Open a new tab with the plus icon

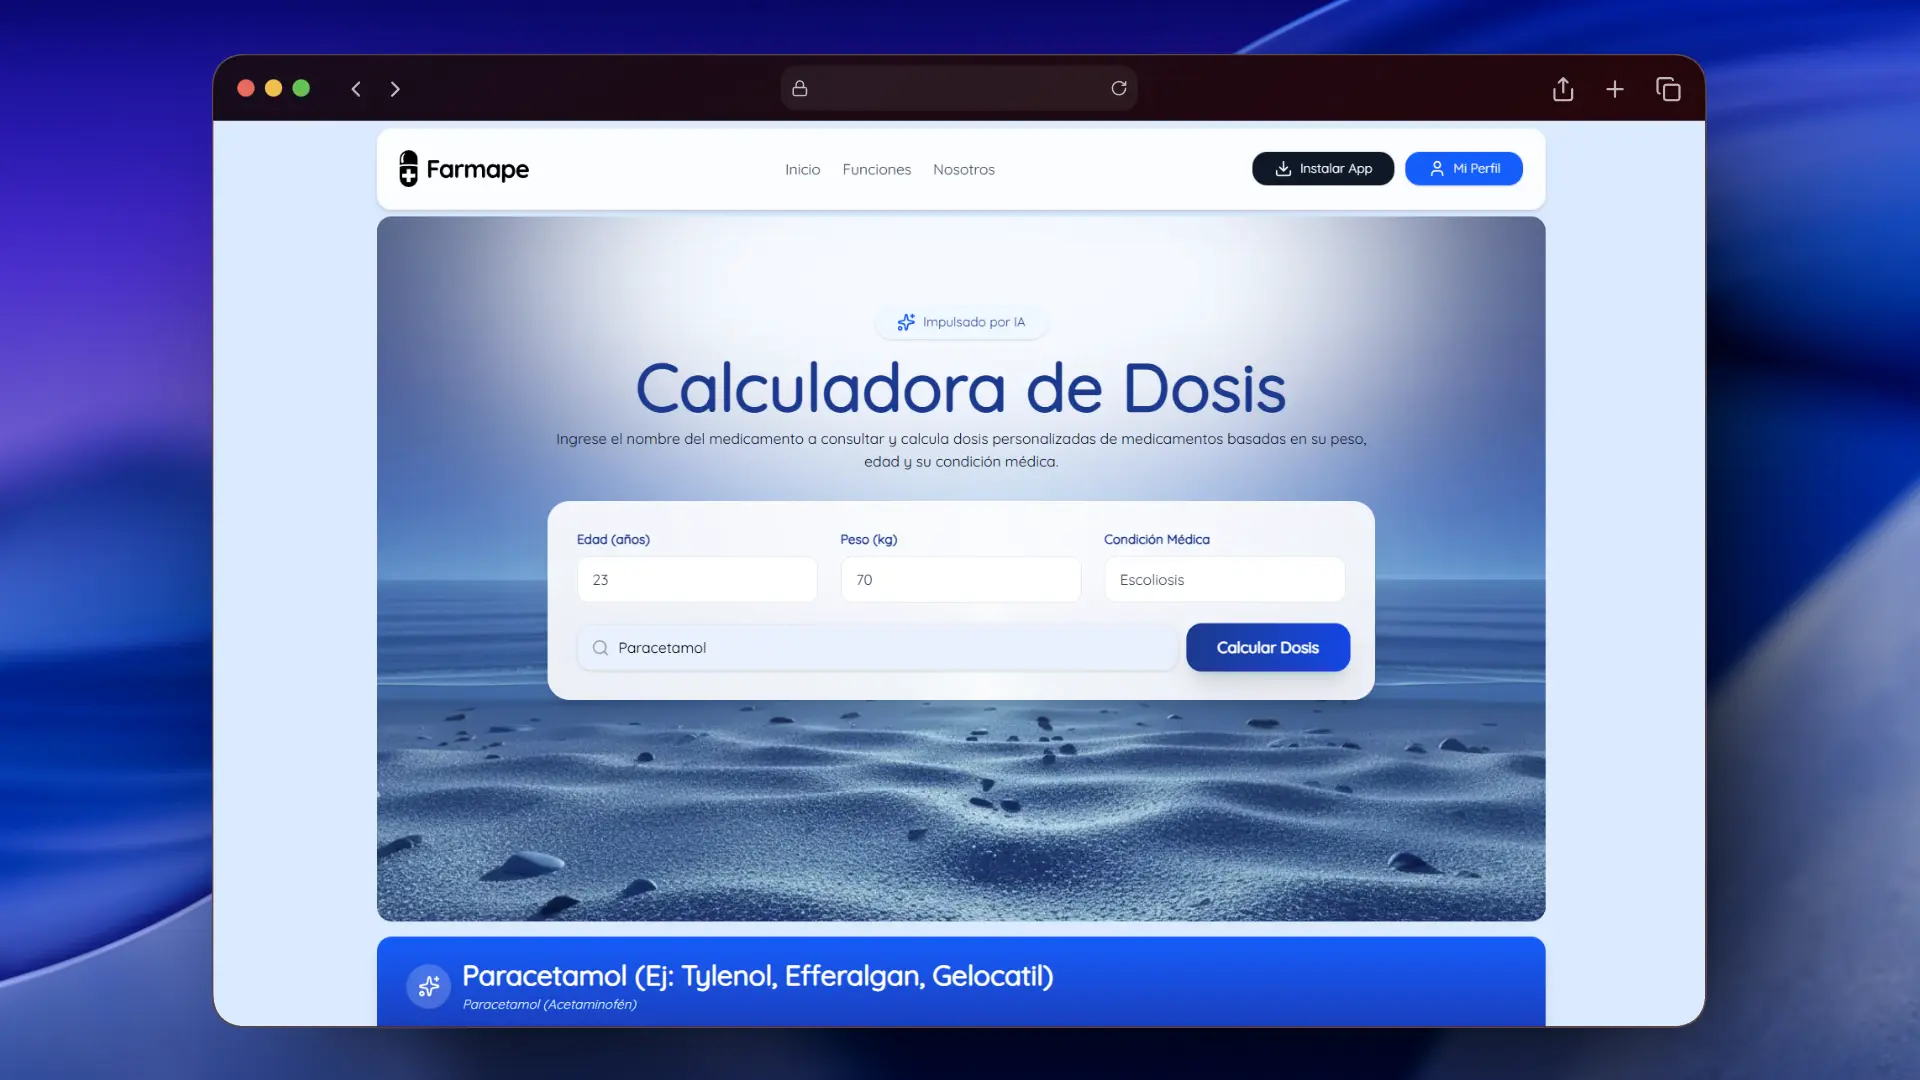(x=1615, y=88)
